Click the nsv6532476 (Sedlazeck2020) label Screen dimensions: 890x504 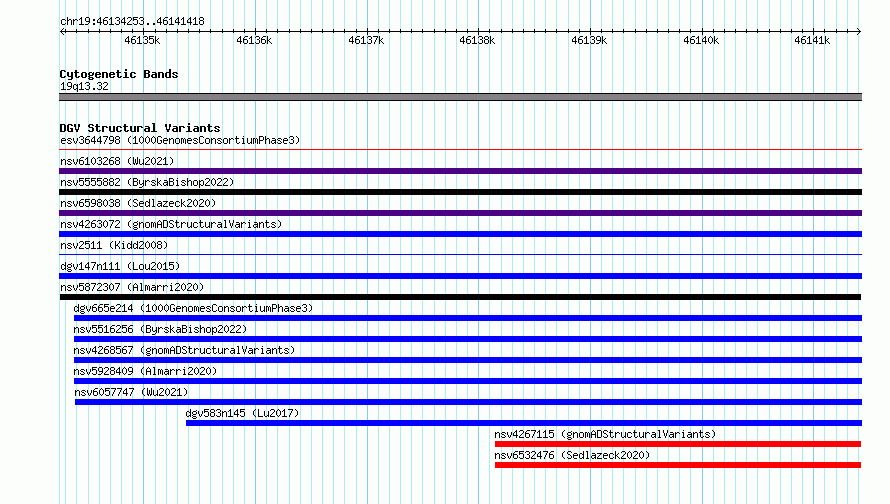point(572,455)
